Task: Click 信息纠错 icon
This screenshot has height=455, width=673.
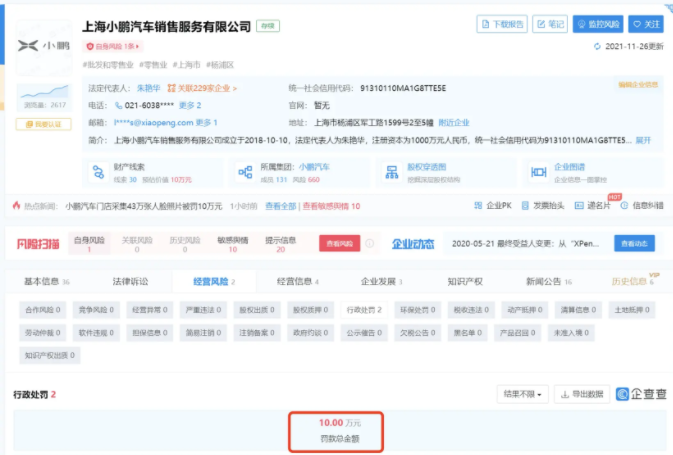Action: click(624, 206)
